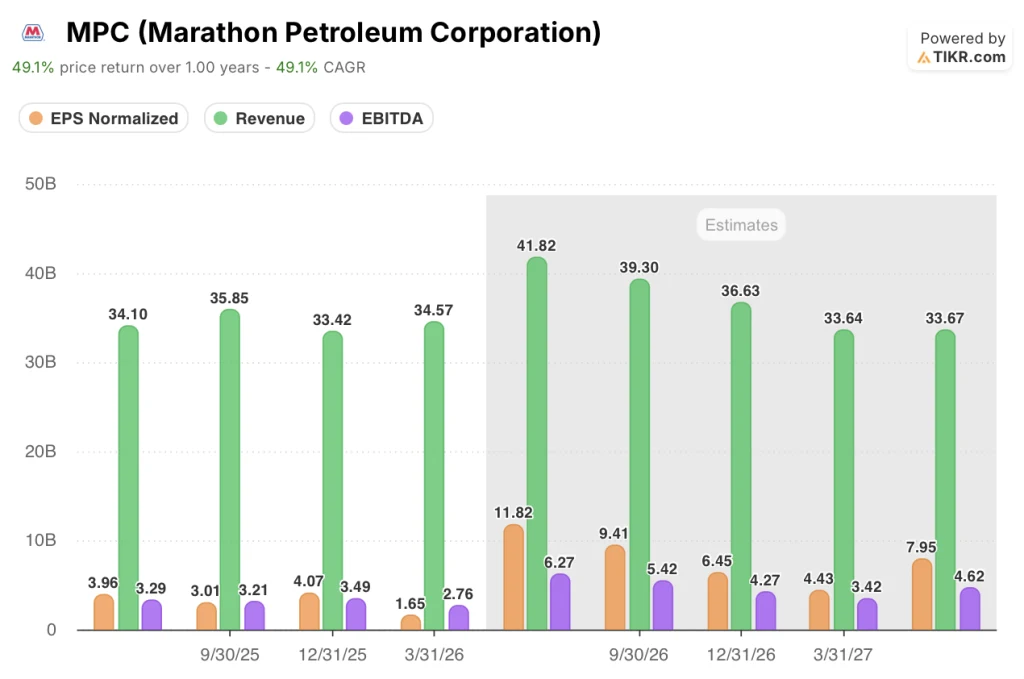Image resolution: width=1024 pixels, height=679 pixels.
Task: Click the 9/30/26 axis date label
Action: (x=639, y=655)
